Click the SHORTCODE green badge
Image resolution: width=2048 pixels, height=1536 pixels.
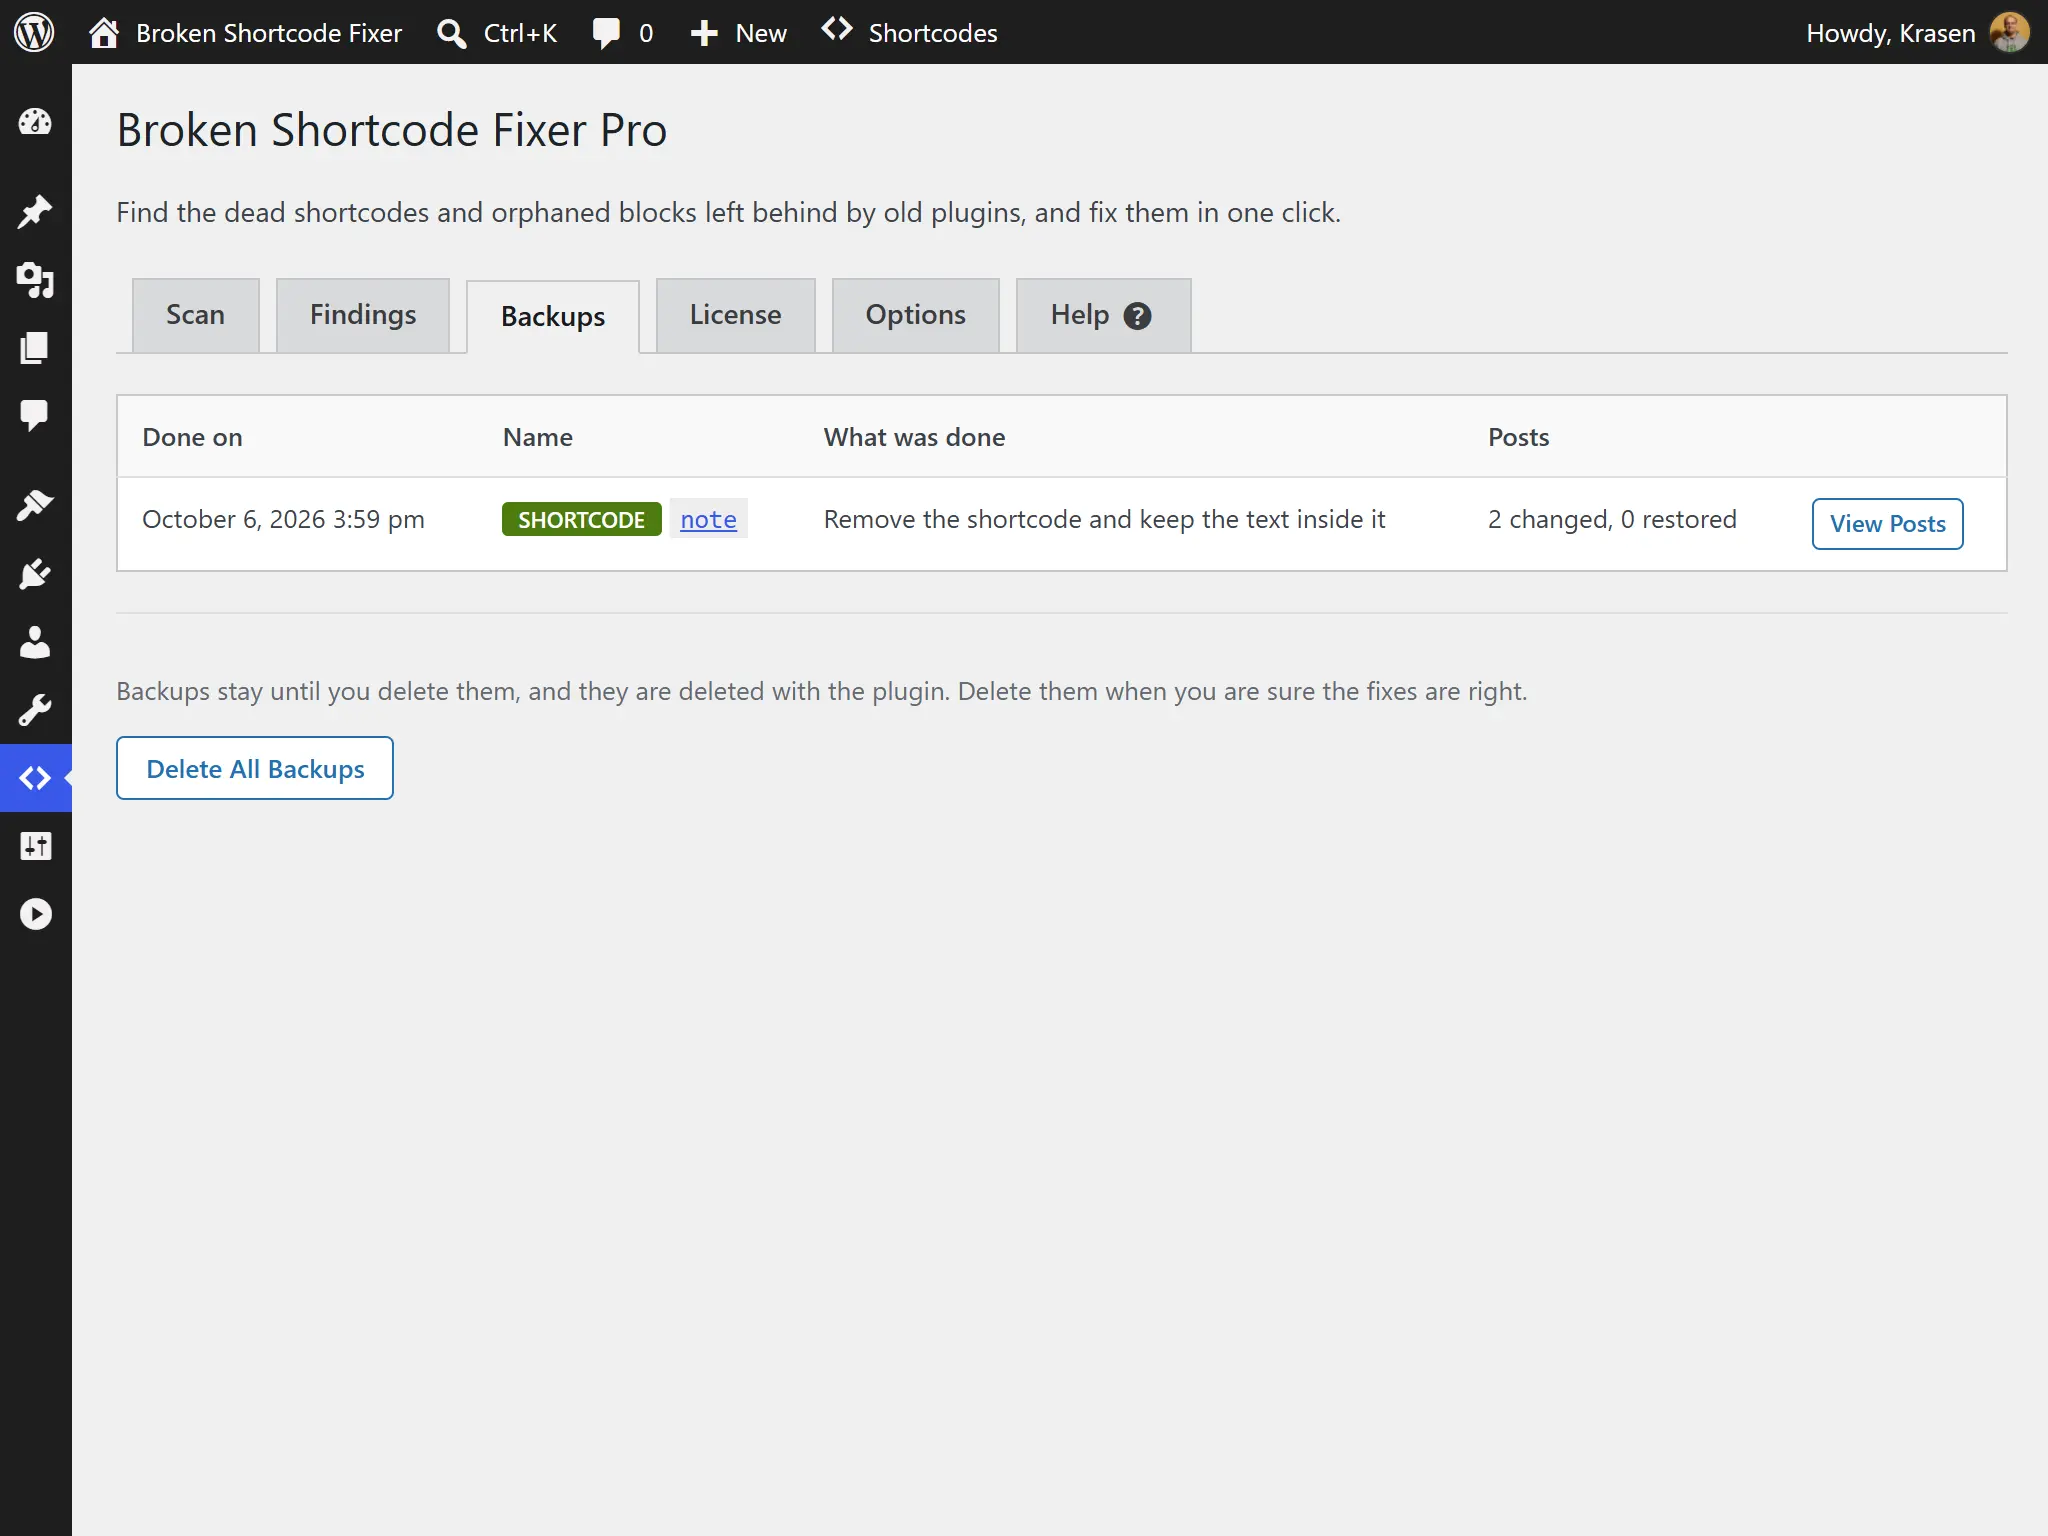click(x=581, y=520)
